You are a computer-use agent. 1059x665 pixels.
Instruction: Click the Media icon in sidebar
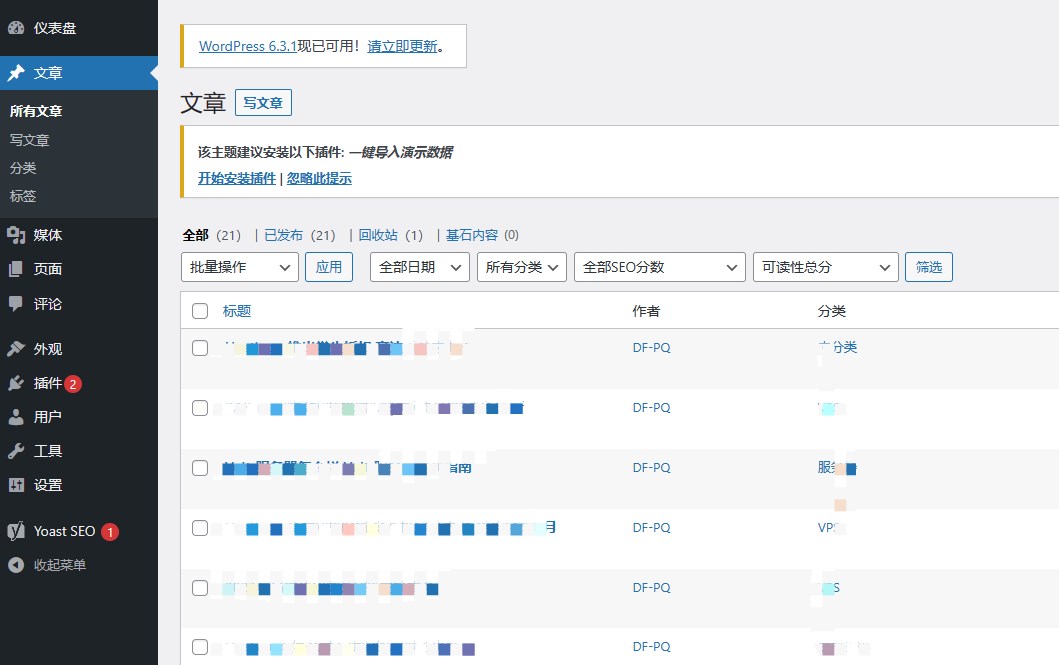click(16, 235)
